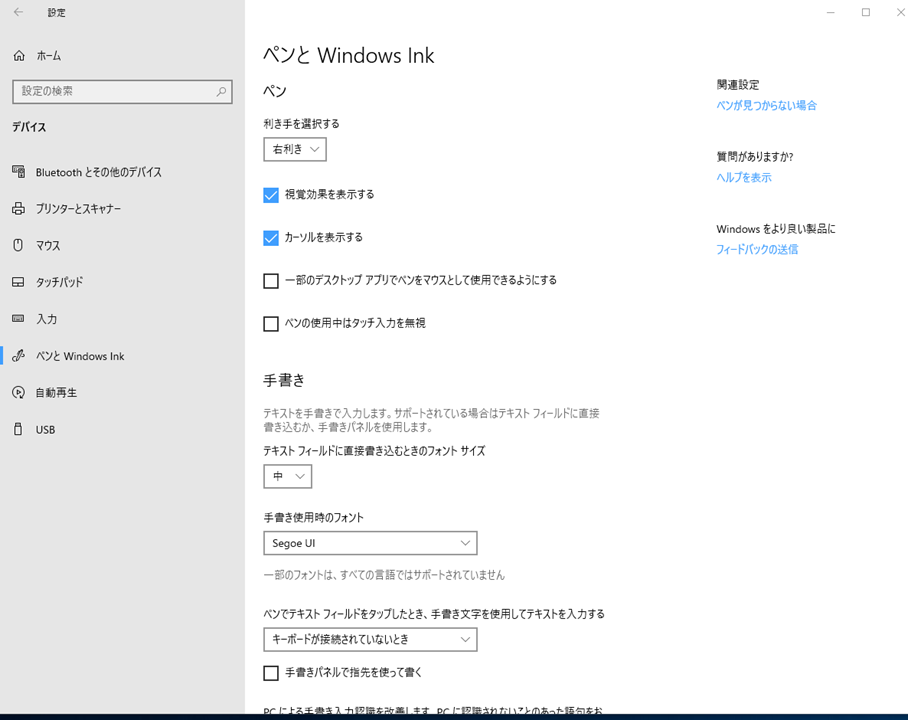
Task: Click the ヘルプを表示 link
Action: pyautogui.click(x=744, y=177)
